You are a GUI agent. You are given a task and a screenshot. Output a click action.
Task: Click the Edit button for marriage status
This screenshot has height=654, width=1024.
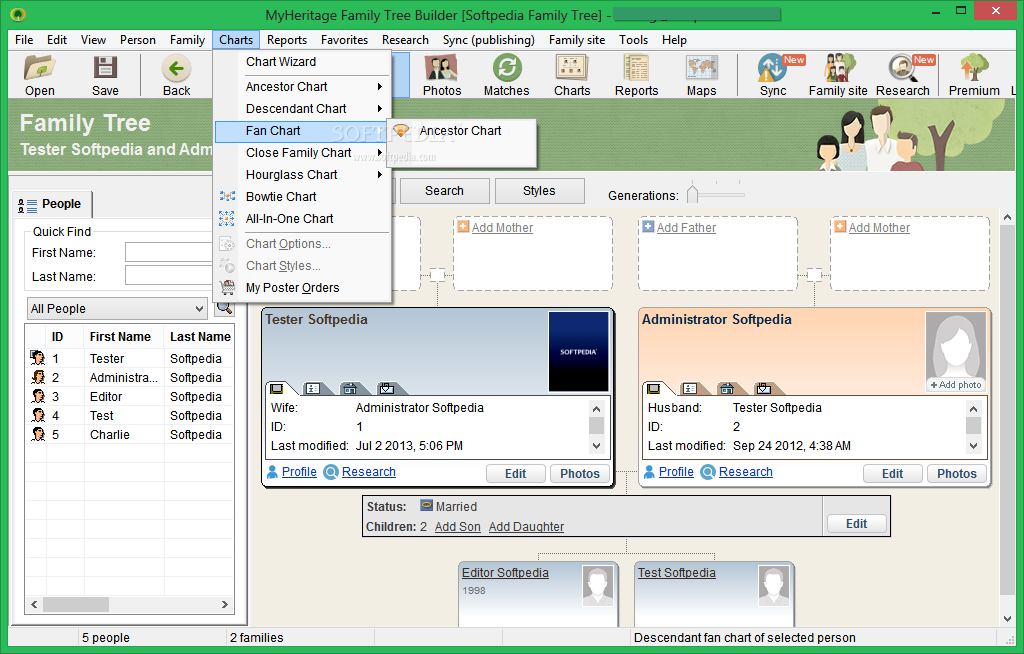tap(856, 523)
